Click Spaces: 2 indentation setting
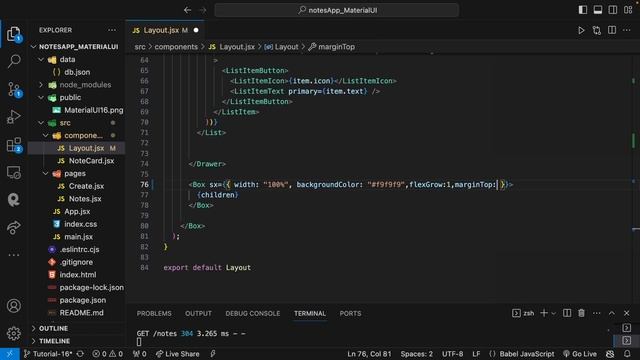640x360 pixels. (416, 354)
